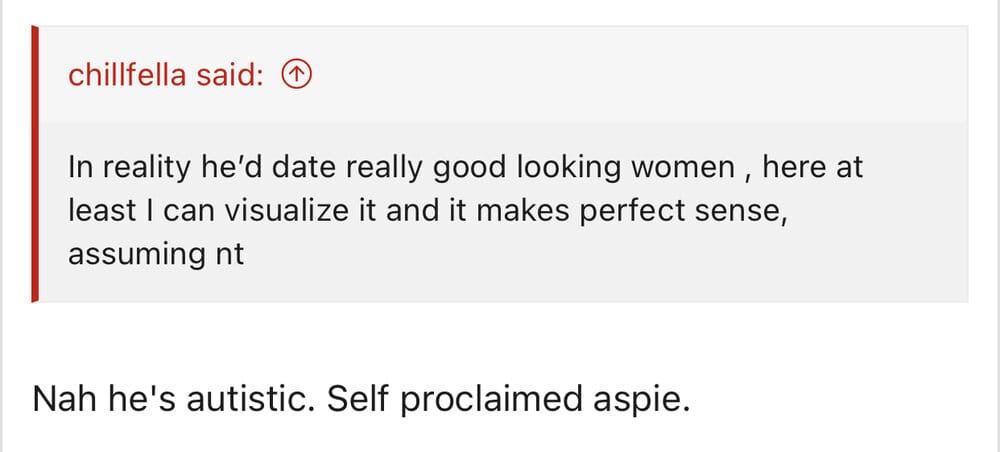This screenshot has height=452, width=1000.
Task: Click the empty quote header area on right
Action: pyautogui.click(x=638, y=75)
